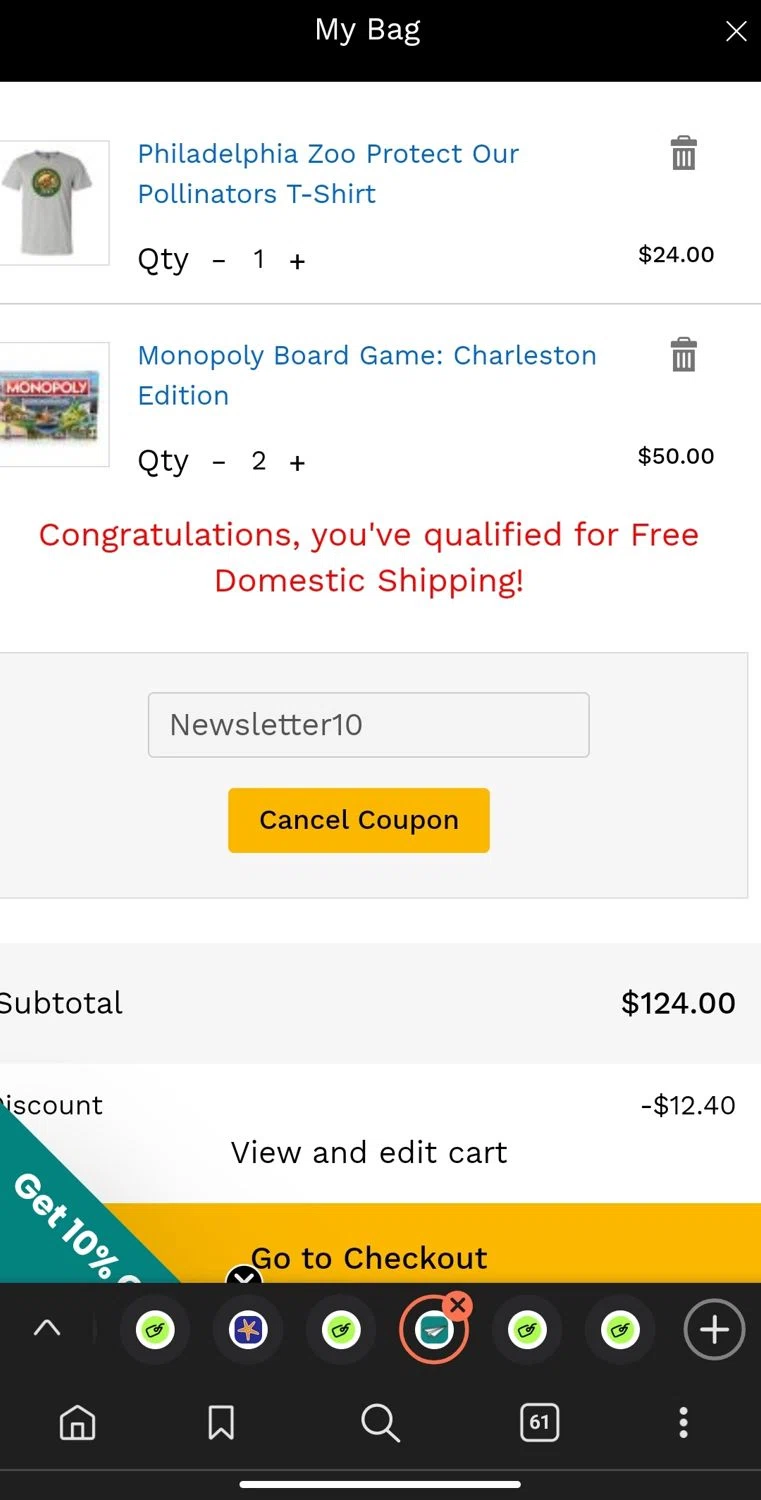Delete Philadelphia Zoo T-Shirt from bag

pyautogui.click(x=683, y=154)
